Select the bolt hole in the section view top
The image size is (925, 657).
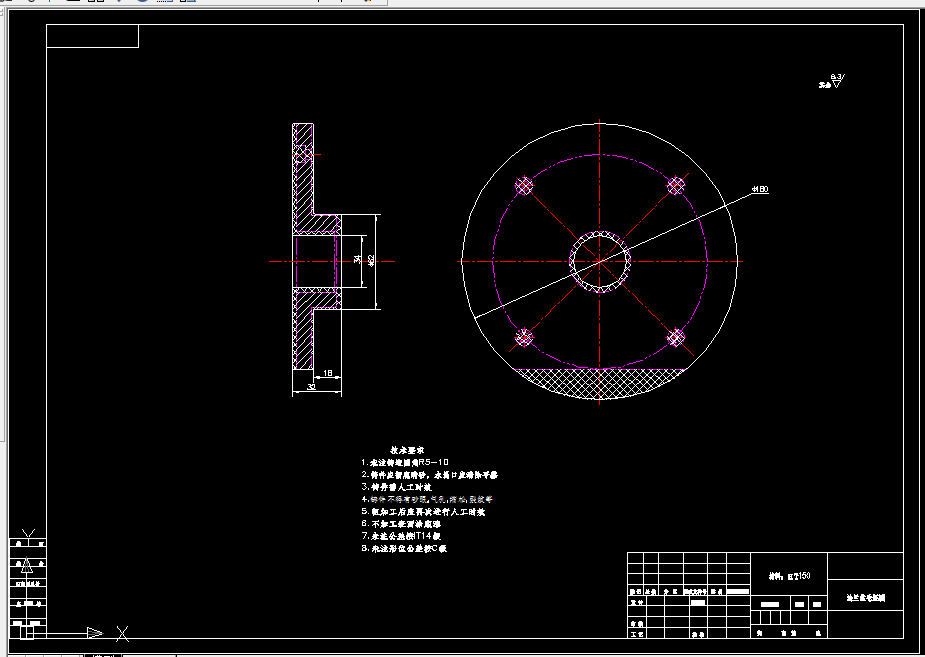303,155
